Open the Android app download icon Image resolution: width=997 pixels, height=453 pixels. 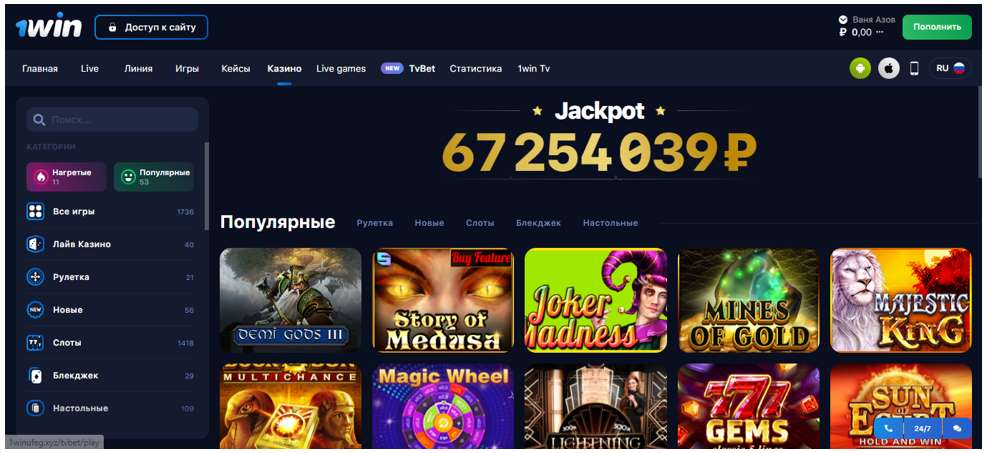(860, 68)
